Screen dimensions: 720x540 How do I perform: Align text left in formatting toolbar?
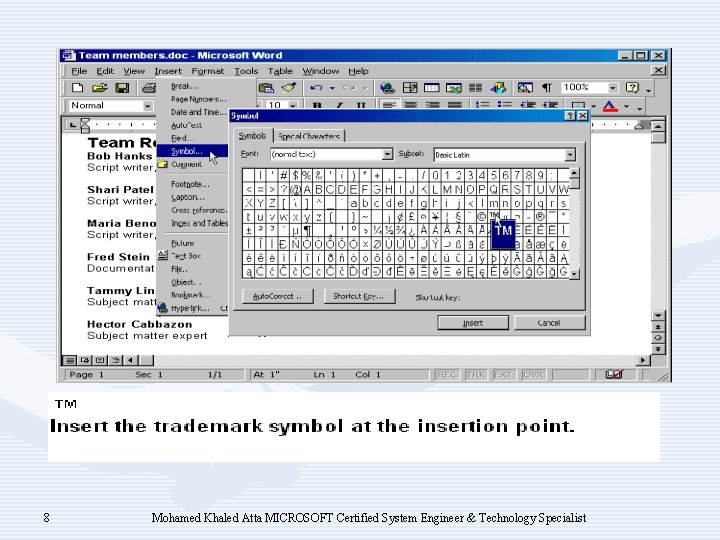[388, 106]
